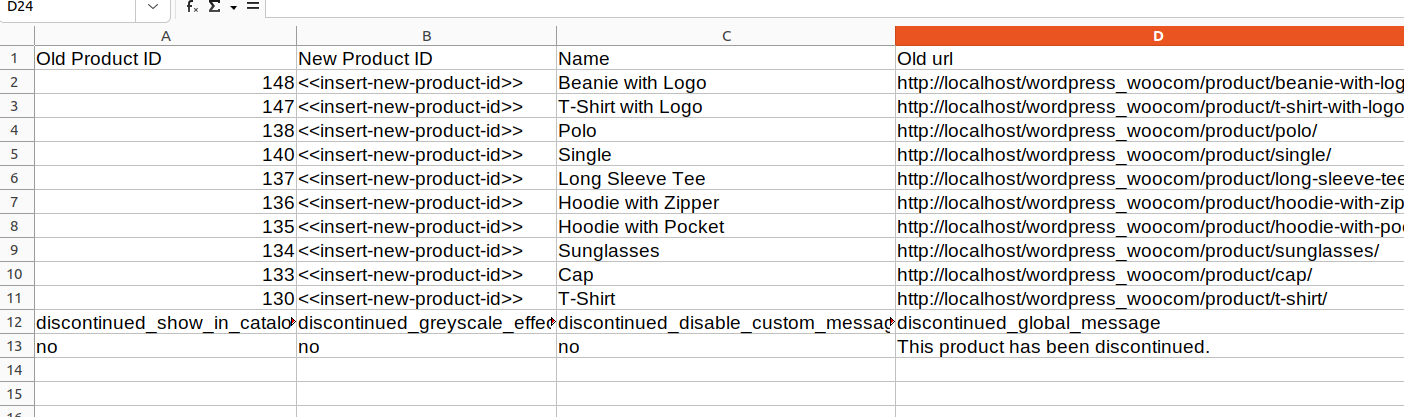
Task: Open the Sum function dropdown arrow
Action: (233, 7)
